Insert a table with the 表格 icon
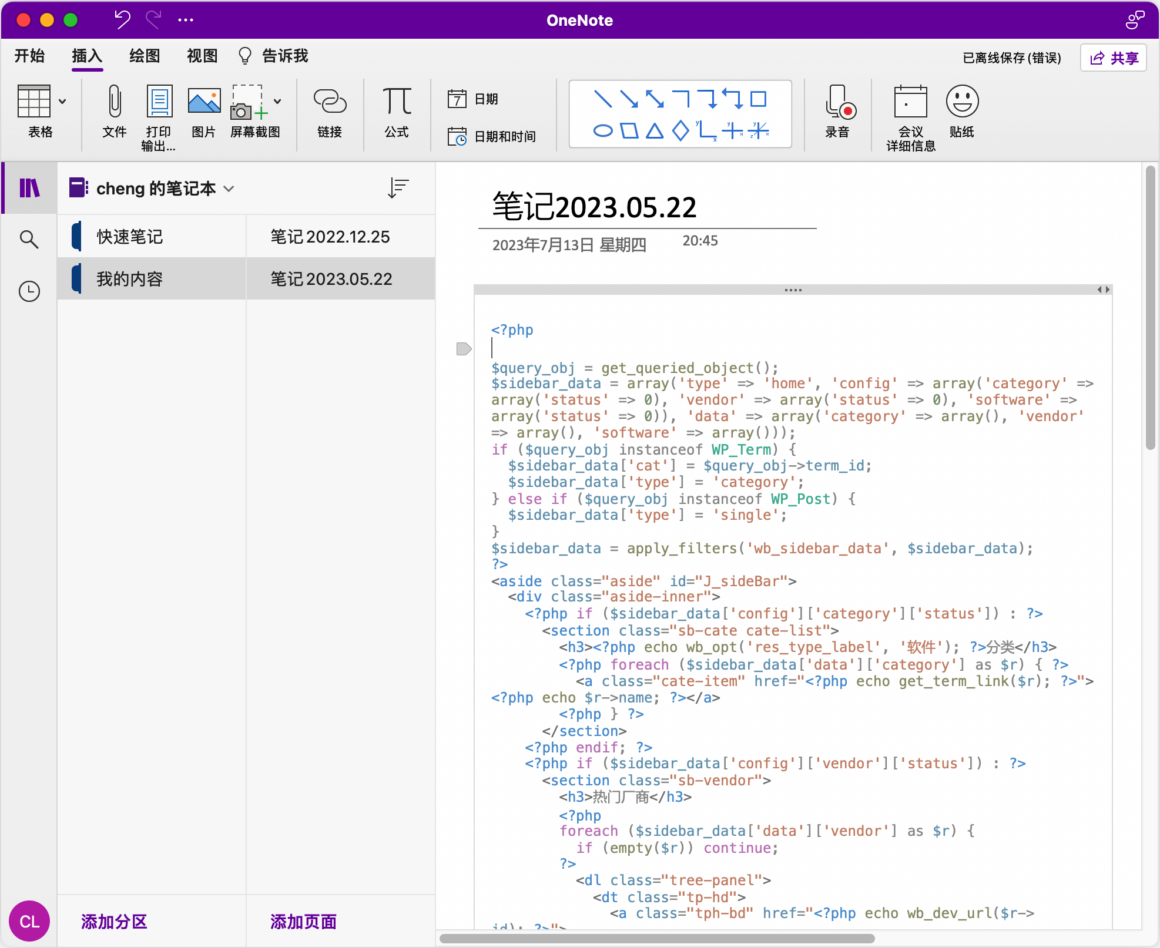Screen dimensions: 1160x948 [34, 101]
